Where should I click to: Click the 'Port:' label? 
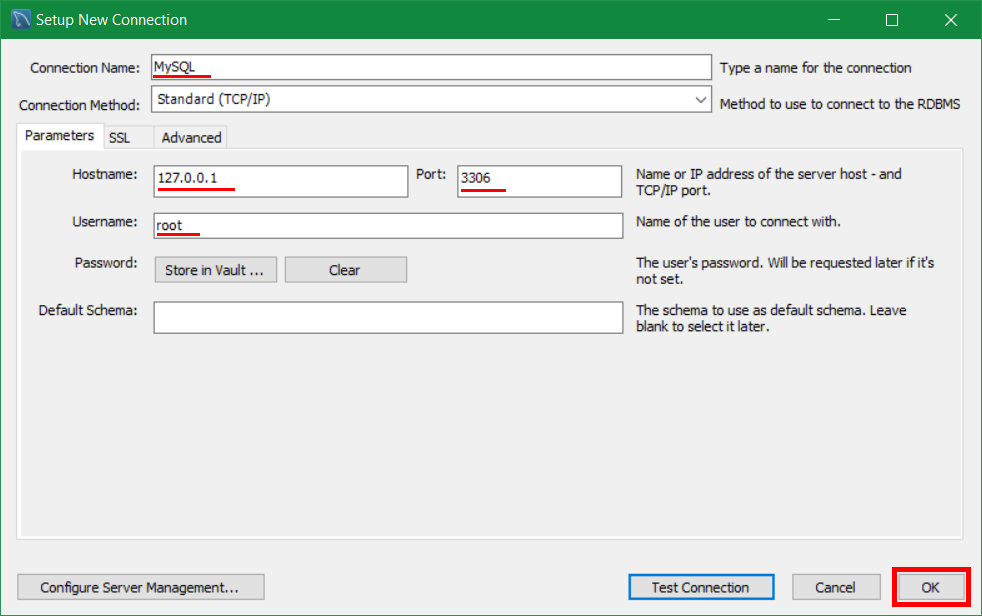click(431, 174)
